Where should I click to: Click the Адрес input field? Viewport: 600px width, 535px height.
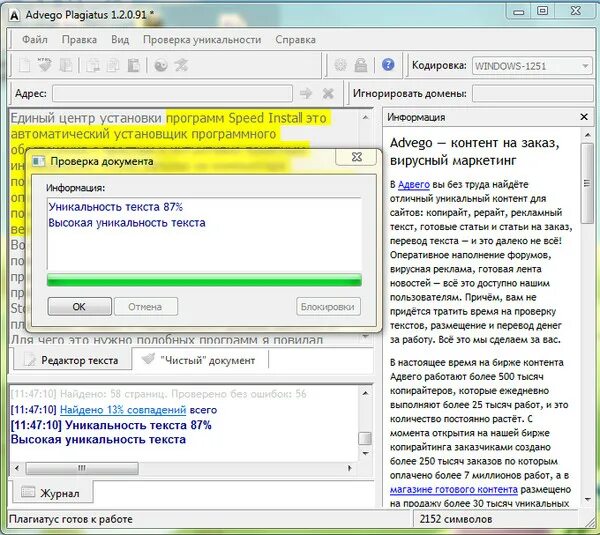[172, 94]
